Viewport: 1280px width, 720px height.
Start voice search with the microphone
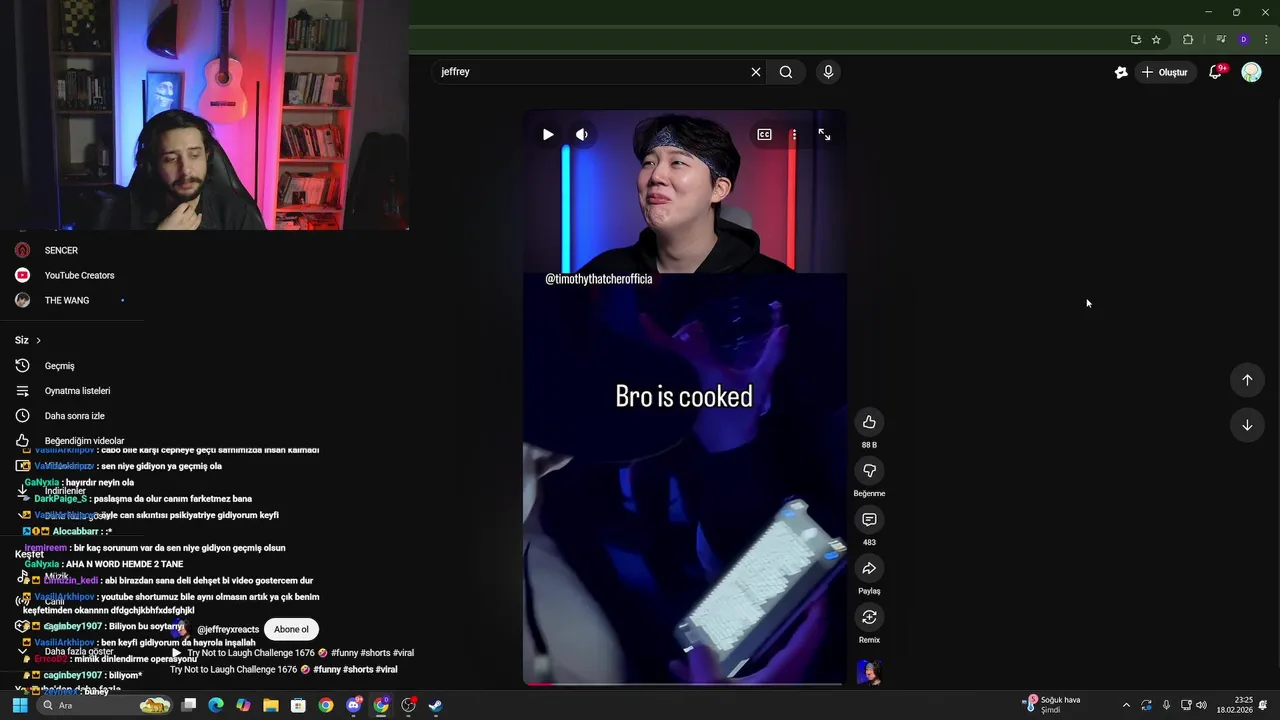pos(828,72)
